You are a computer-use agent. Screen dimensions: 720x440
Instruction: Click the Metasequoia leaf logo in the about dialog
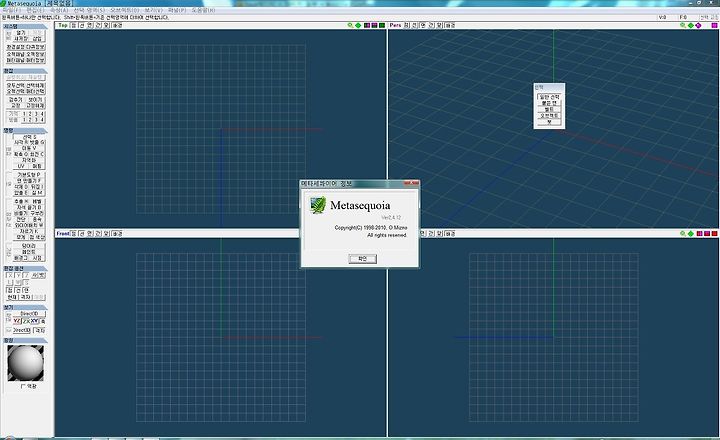318,205
